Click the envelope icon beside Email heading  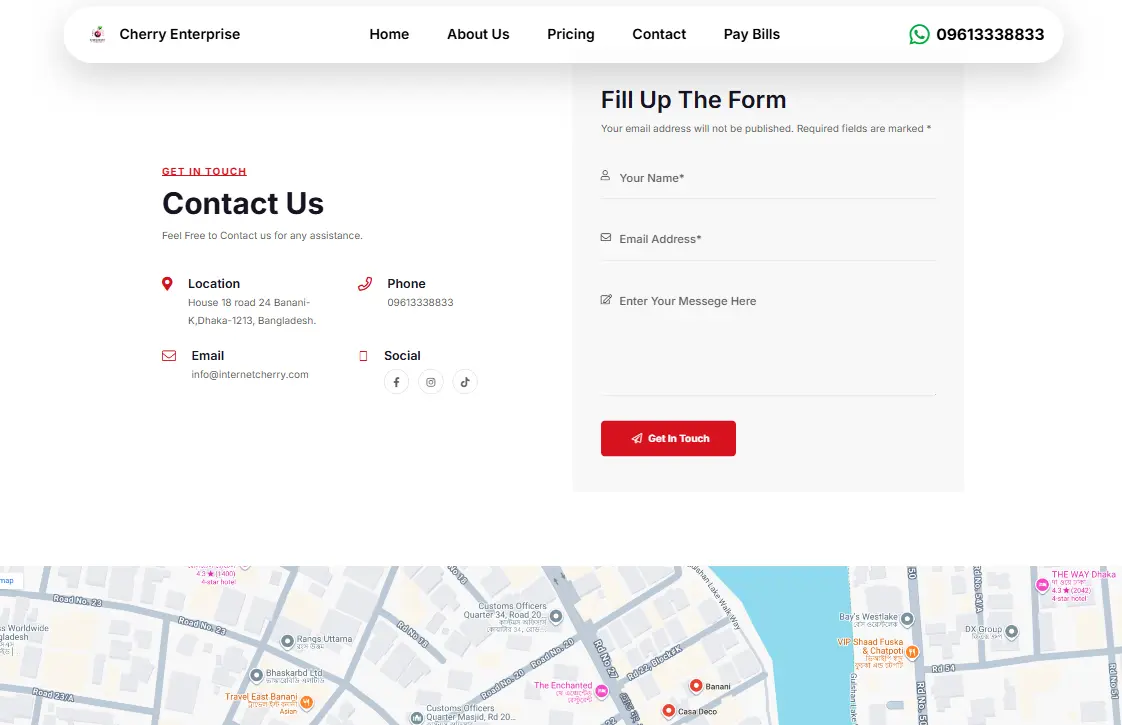click(167, 355)
